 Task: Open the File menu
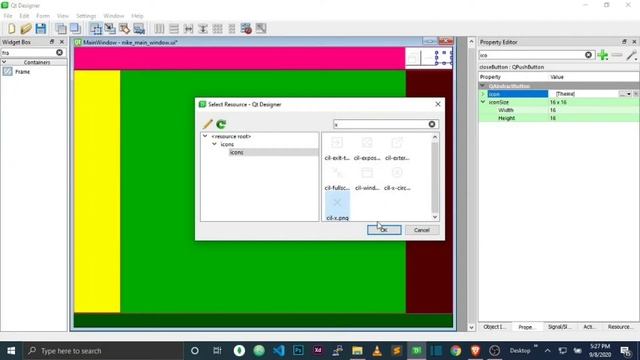8,16
